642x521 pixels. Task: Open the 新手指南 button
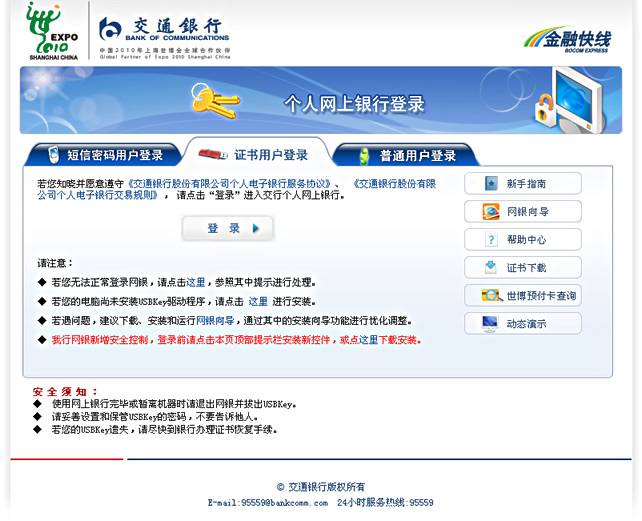click(523, 183)
